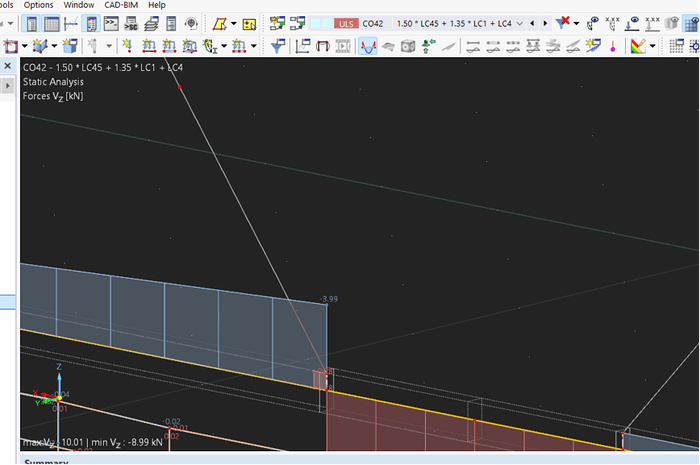Click the magenta pin marker icon
The height and width of the screenshot is (465, 700).
click(x=613, y=46)
